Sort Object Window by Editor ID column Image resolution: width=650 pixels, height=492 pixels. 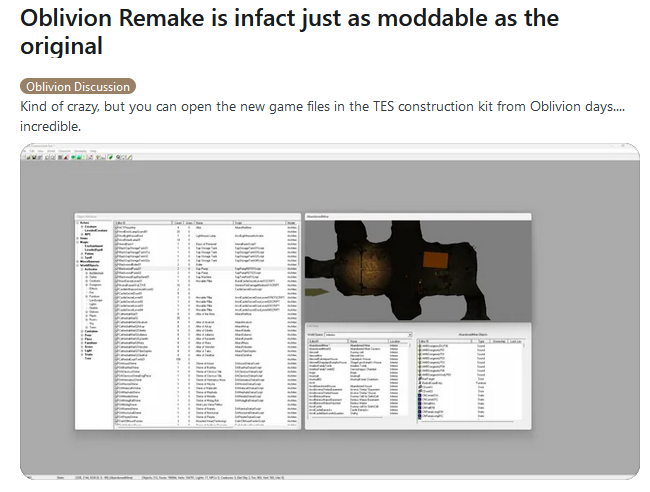143,223
